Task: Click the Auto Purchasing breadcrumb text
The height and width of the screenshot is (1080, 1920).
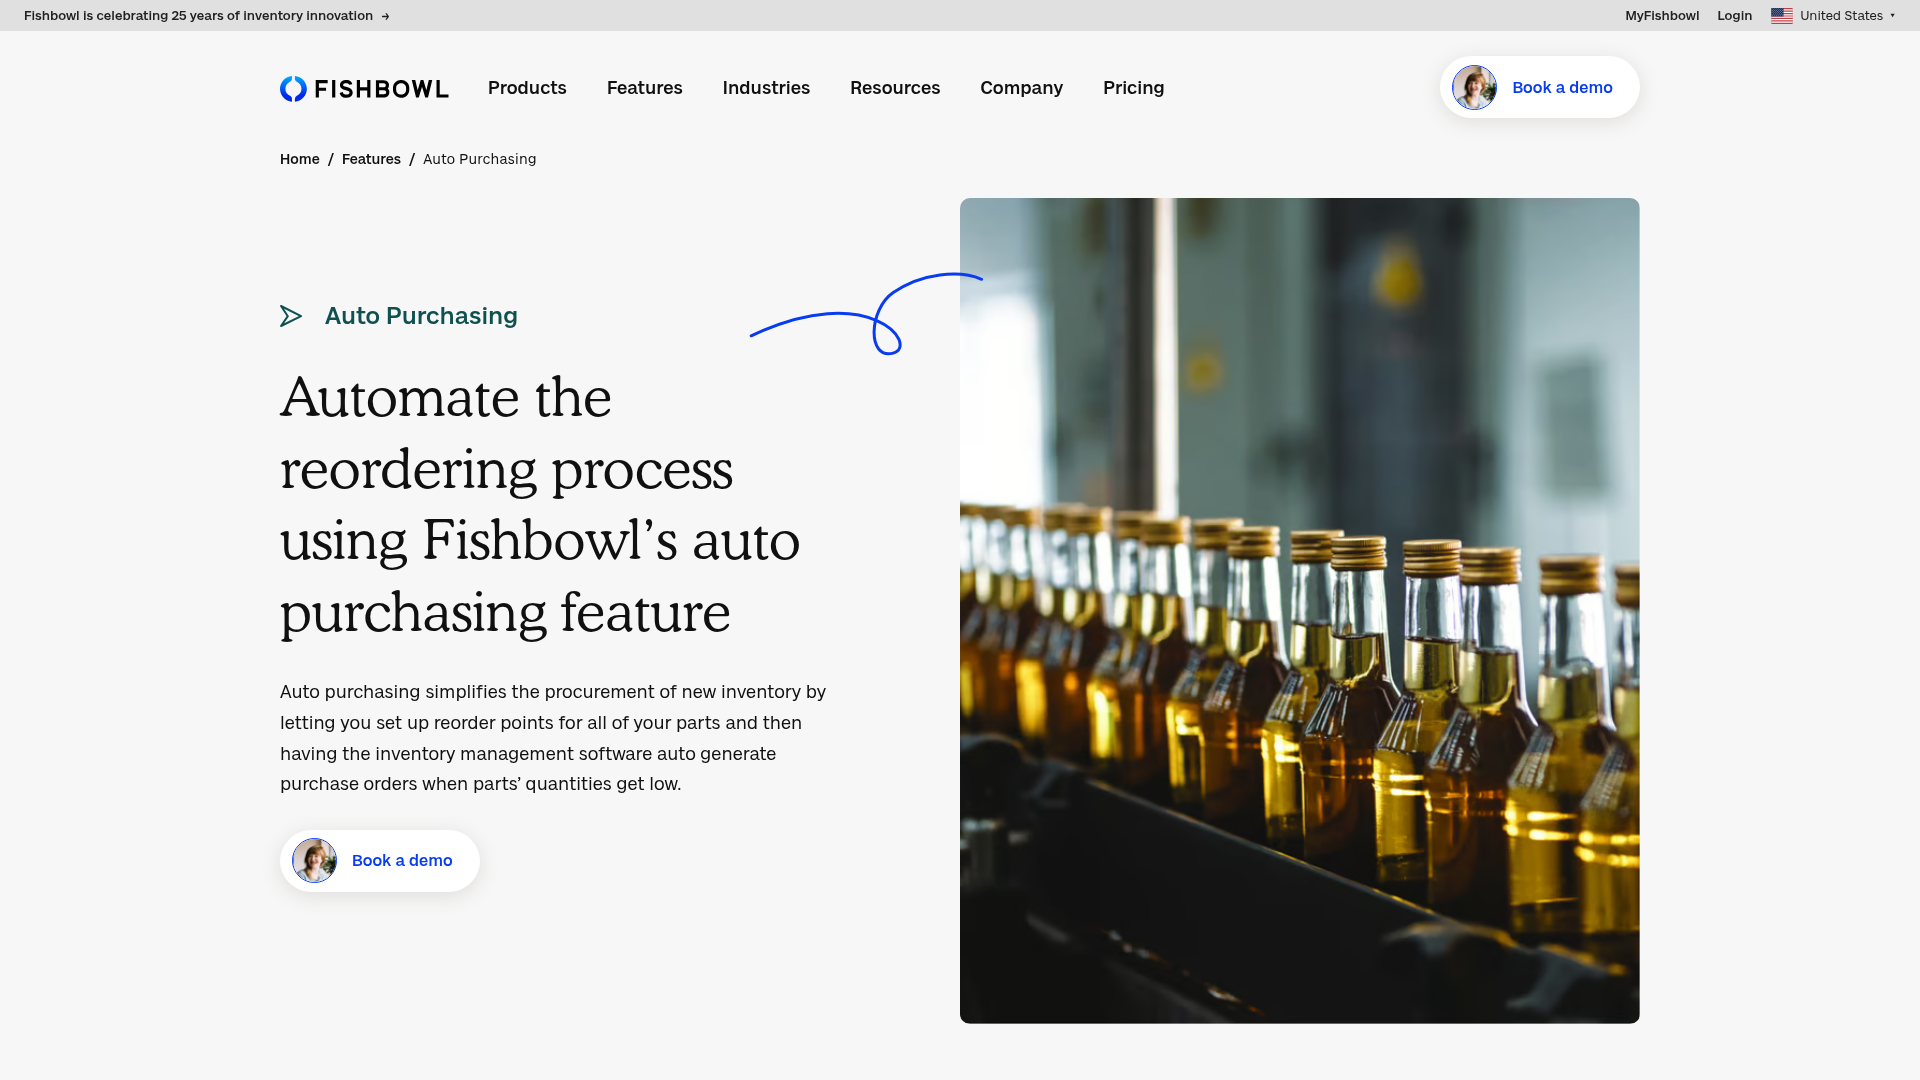Action: [x=479, y=159]
